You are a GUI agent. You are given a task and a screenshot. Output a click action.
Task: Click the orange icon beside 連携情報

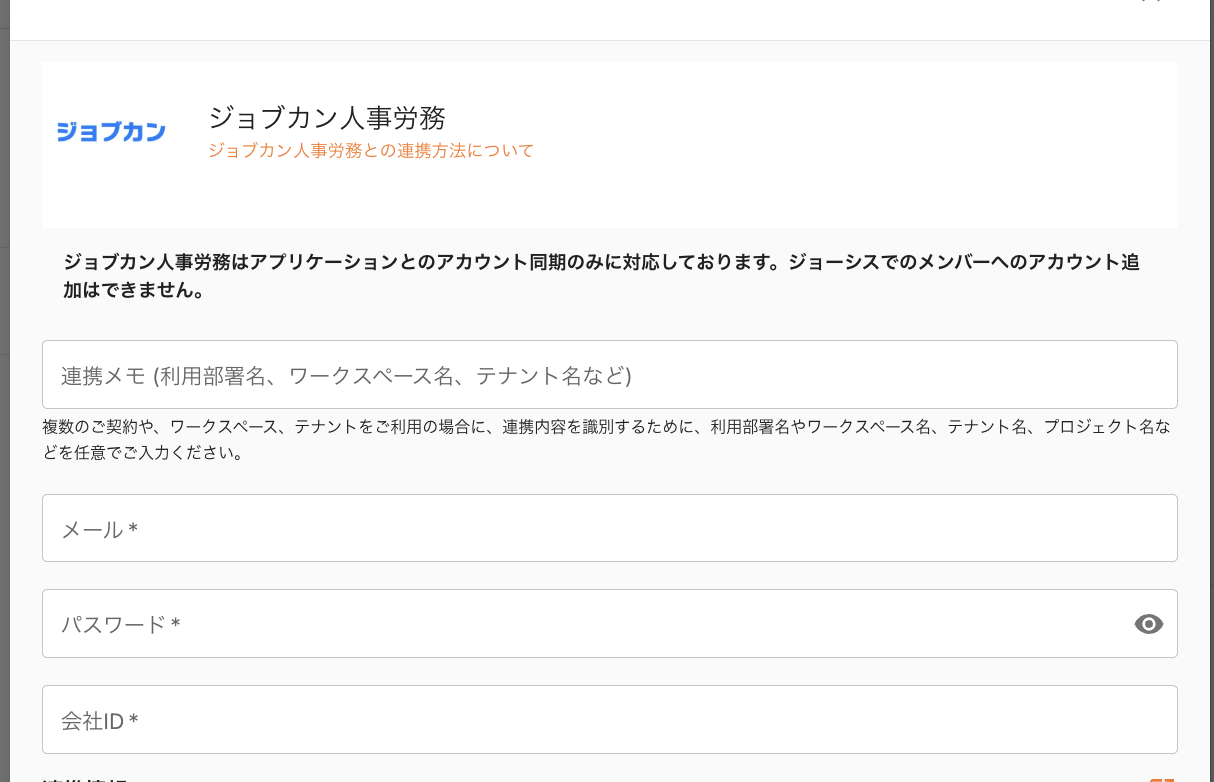(1161, 778)
